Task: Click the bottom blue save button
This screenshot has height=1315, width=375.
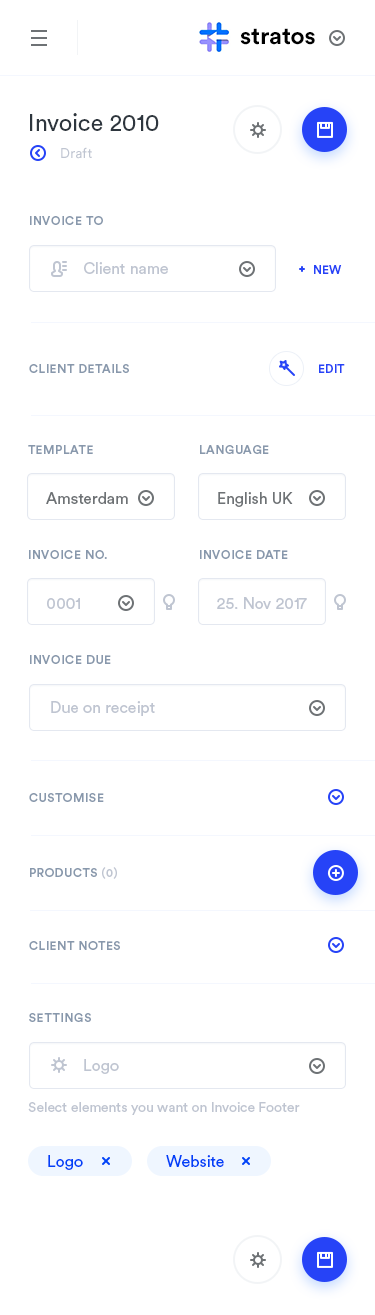Action: coord(325,1260)
